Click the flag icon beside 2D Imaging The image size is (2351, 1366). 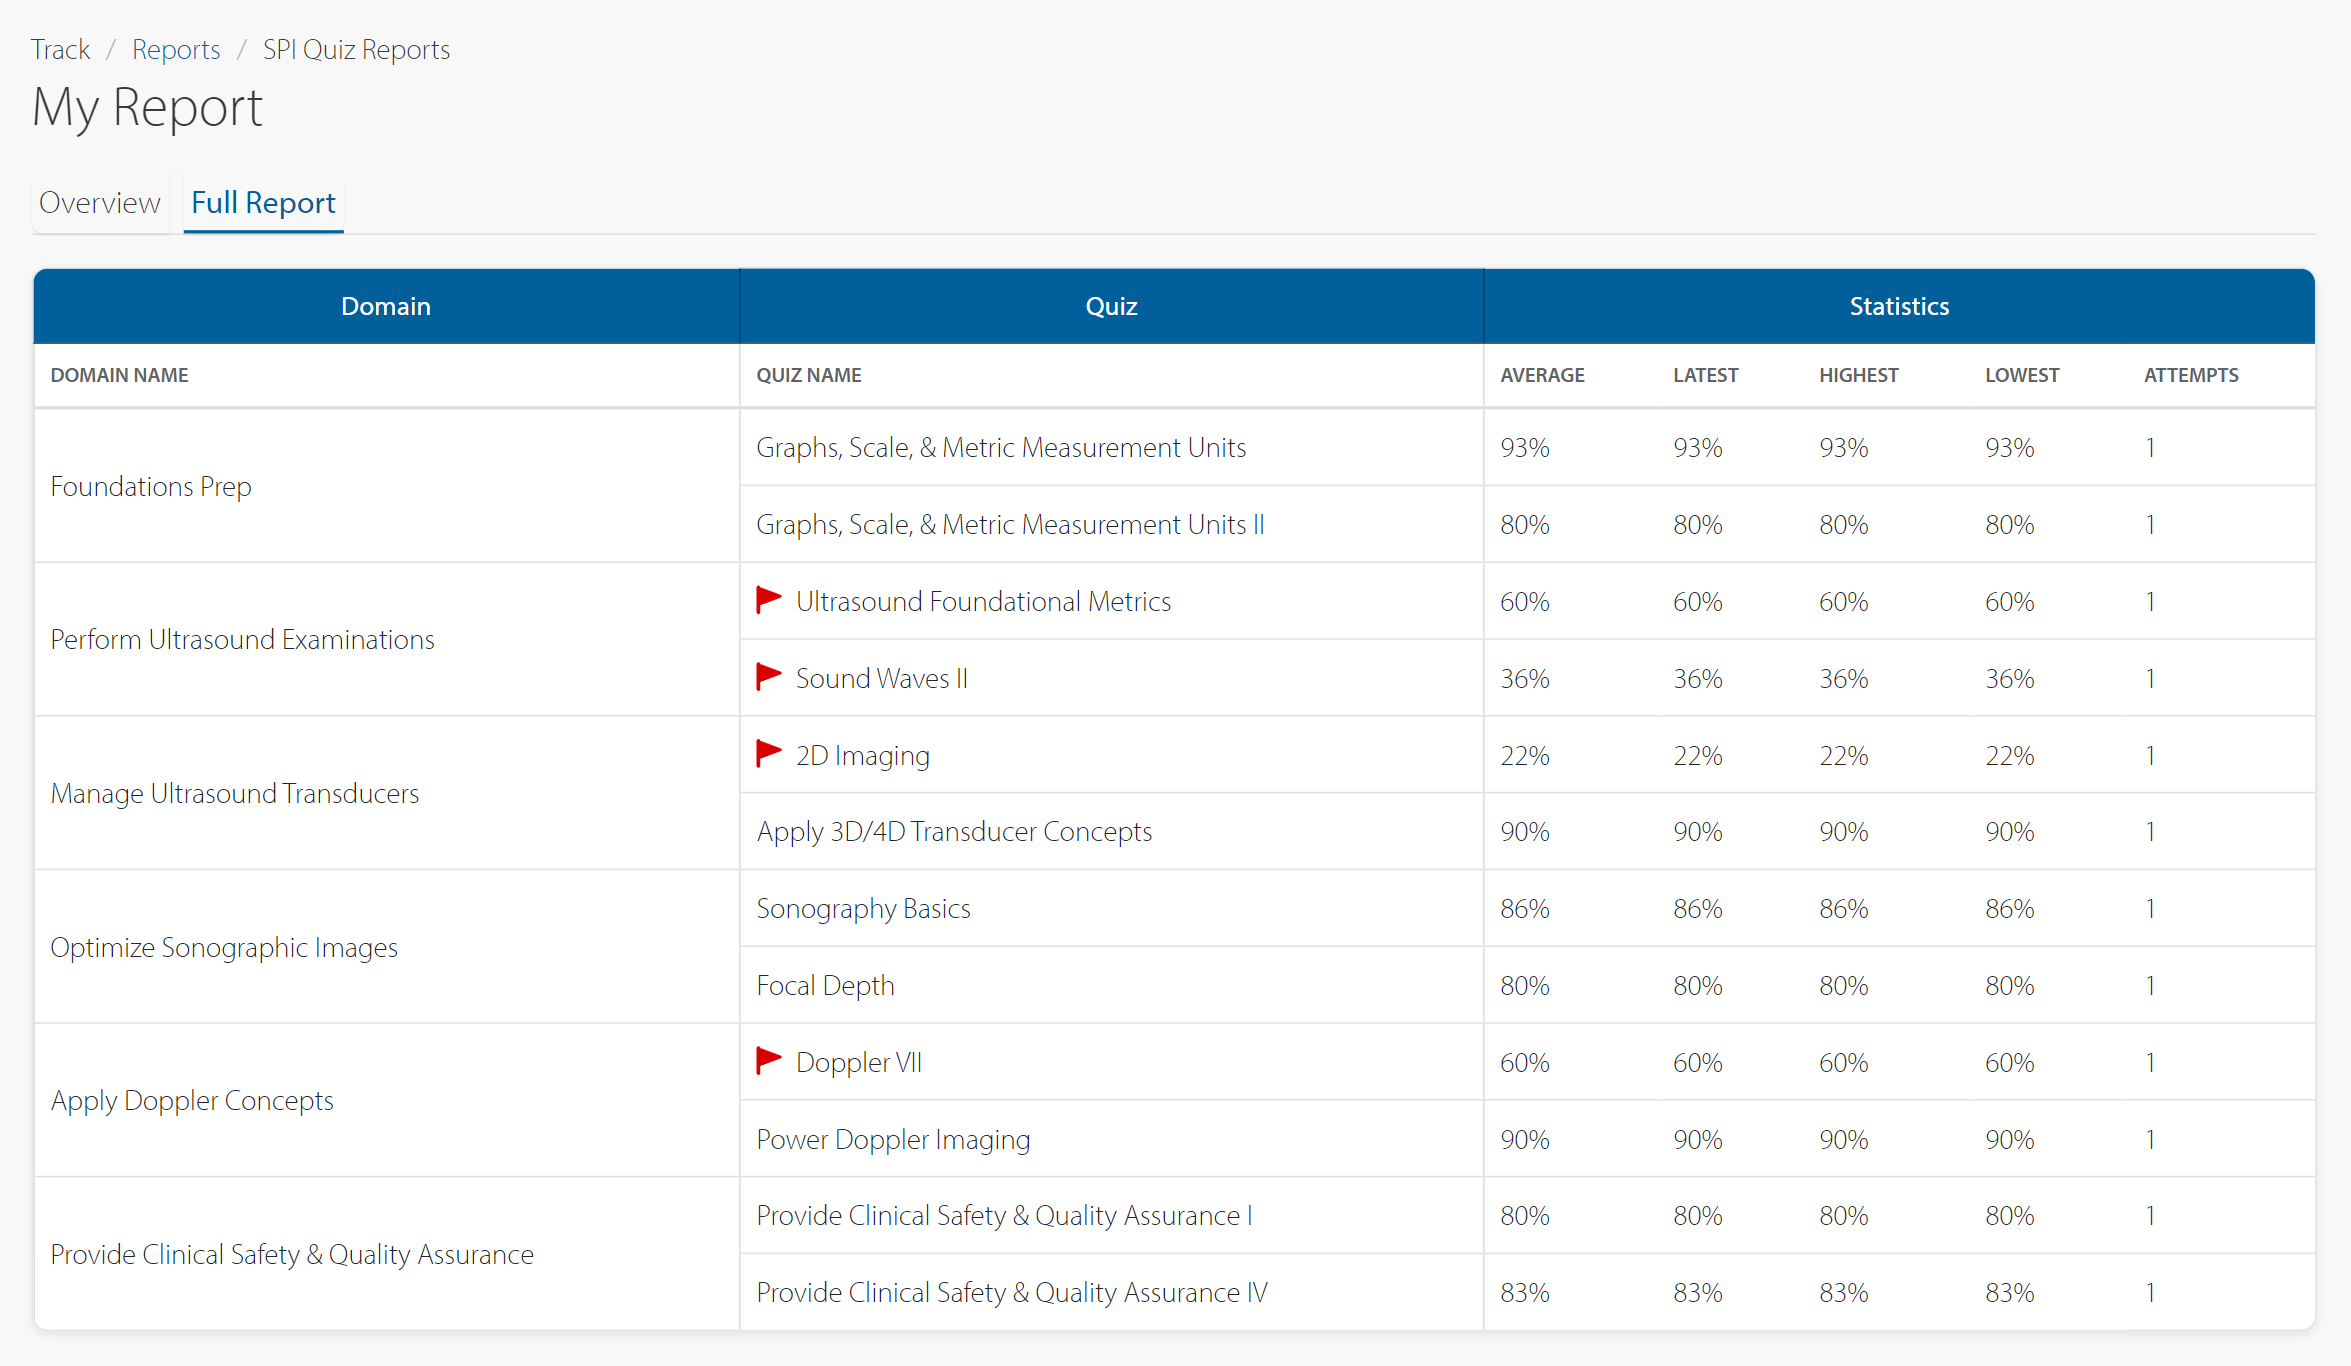768,754
